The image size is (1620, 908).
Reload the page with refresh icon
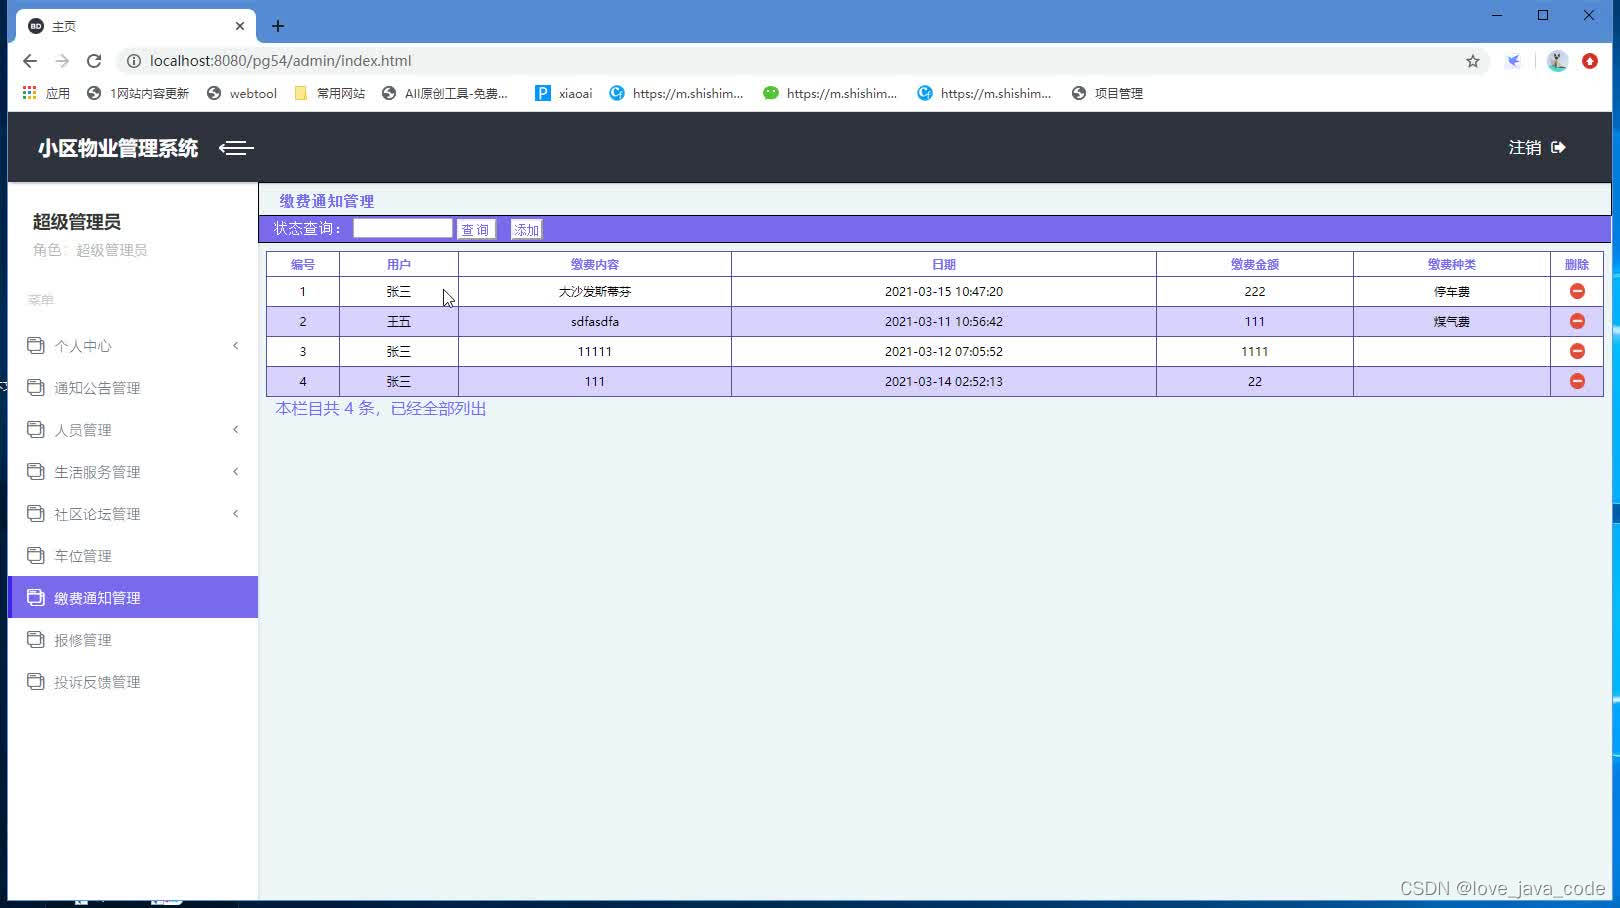click(94, 61)
